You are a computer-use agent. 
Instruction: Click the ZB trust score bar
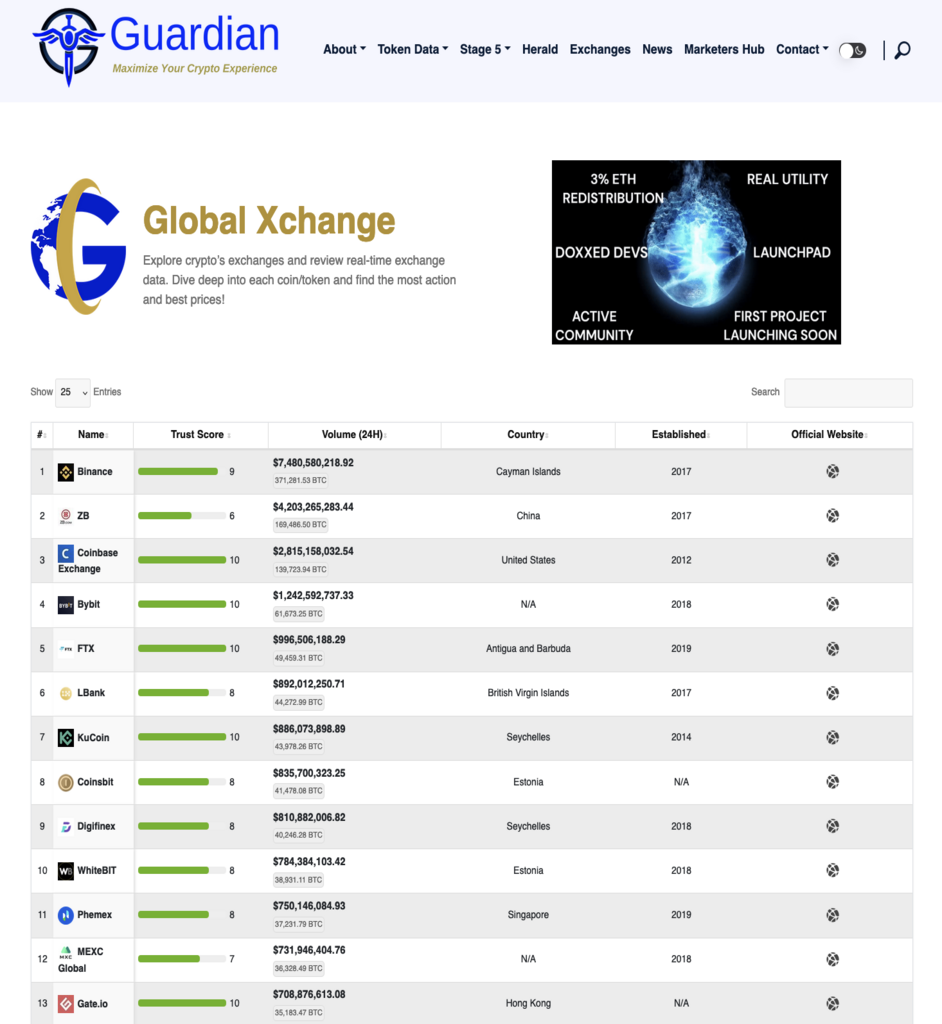(x=181, y=516)
